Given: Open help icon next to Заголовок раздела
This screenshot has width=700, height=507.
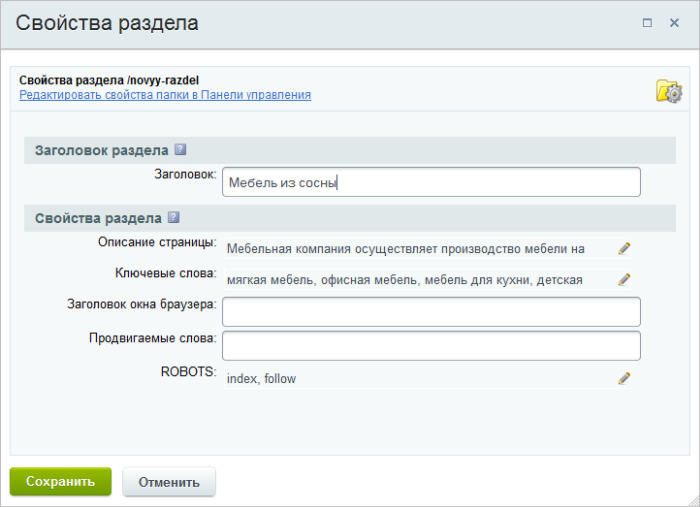Looking at the screenshot, I should point(180,149).
